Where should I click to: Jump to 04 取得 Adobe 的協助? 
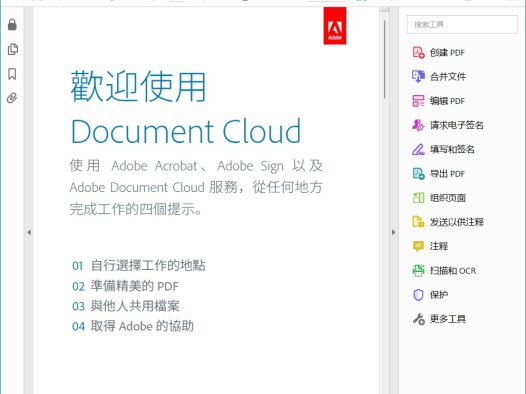[133, 326]
